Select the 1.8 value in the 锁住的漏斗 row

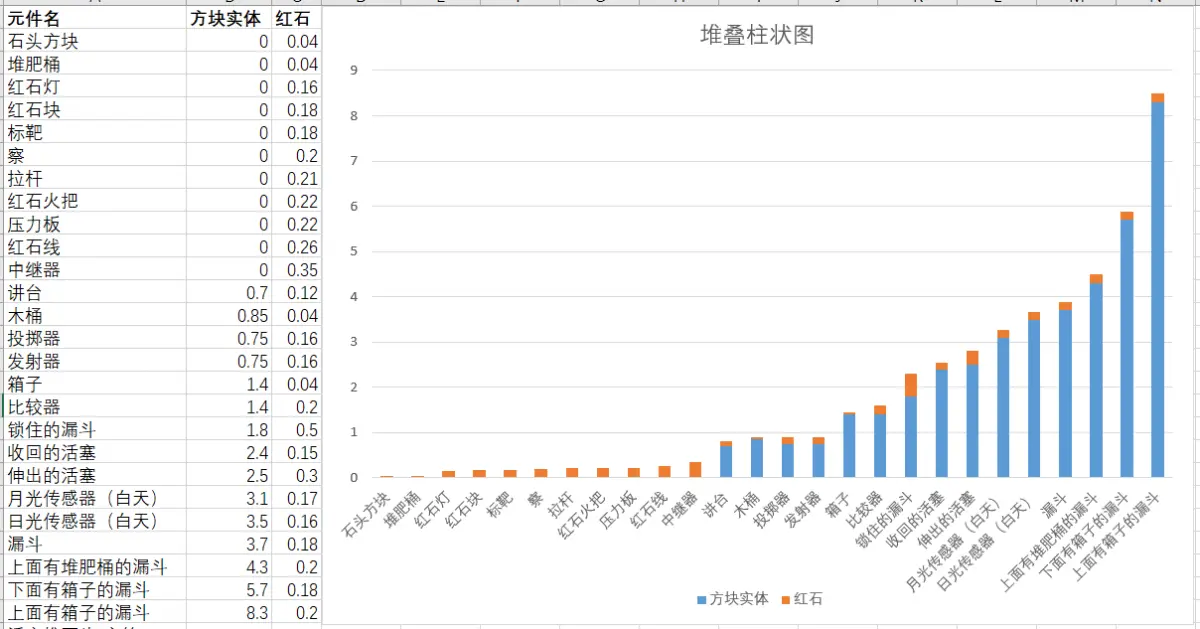229,430
